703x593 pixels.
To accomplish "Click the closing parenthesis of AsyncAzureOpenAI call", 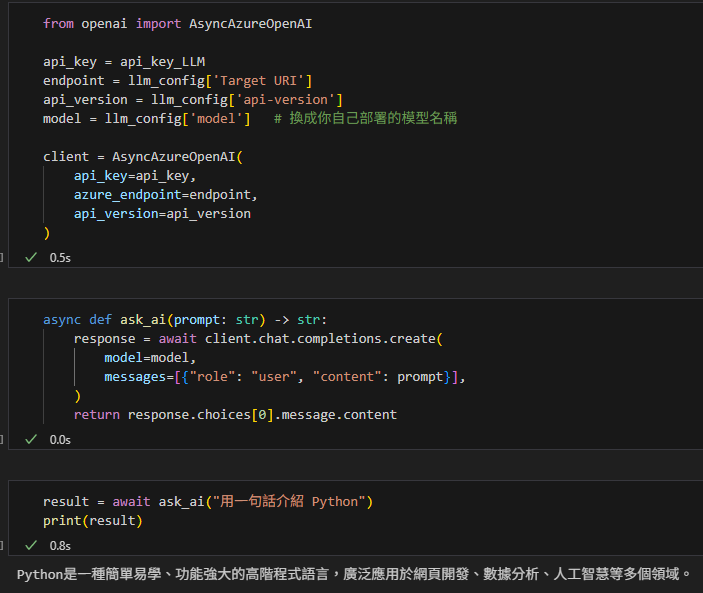I will point(47,233).
